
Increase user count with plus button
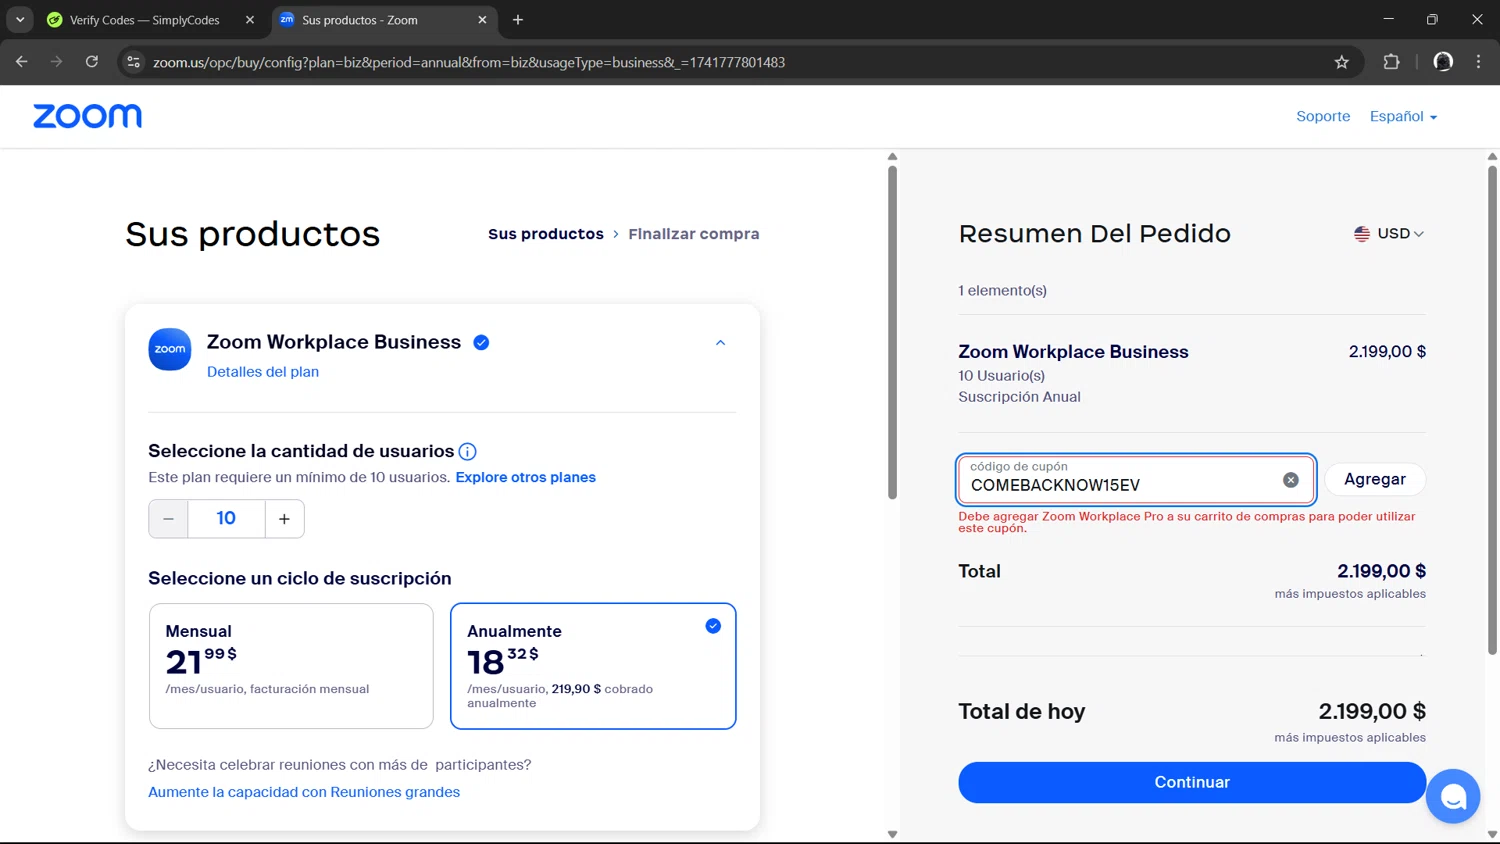[x=285, y=519]
